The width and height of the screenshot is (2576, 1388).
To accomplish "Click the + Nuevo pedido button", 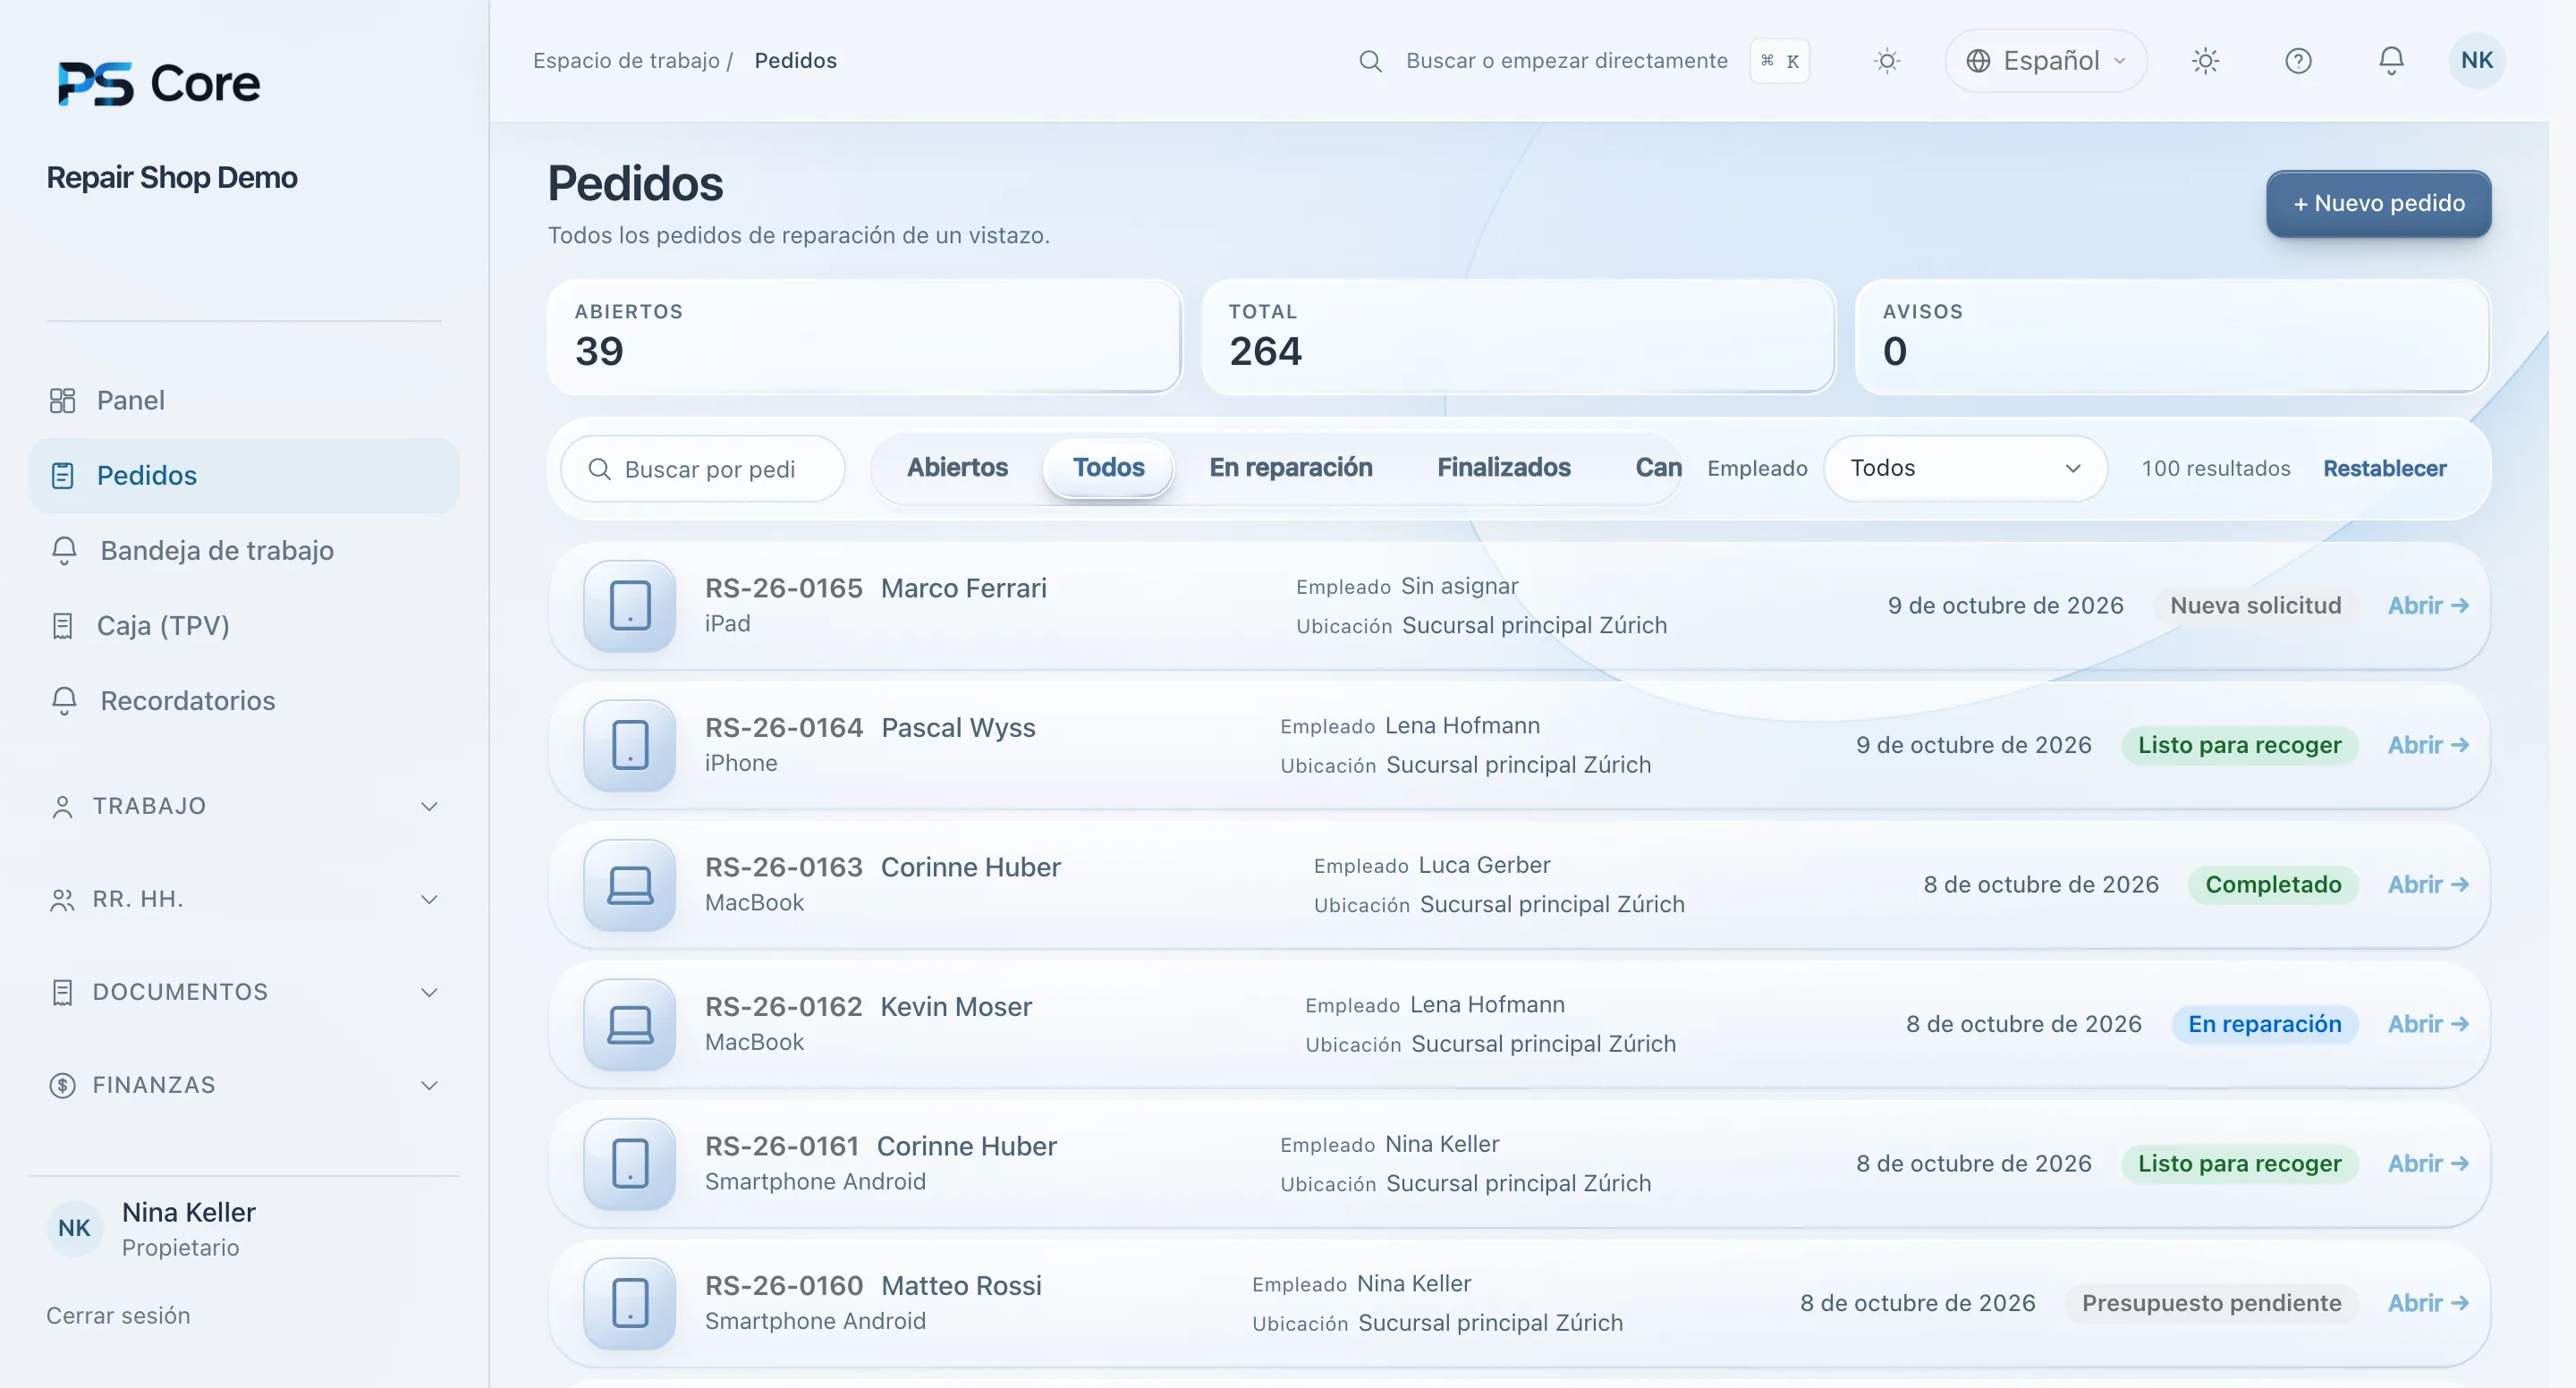I will 2378,203.
